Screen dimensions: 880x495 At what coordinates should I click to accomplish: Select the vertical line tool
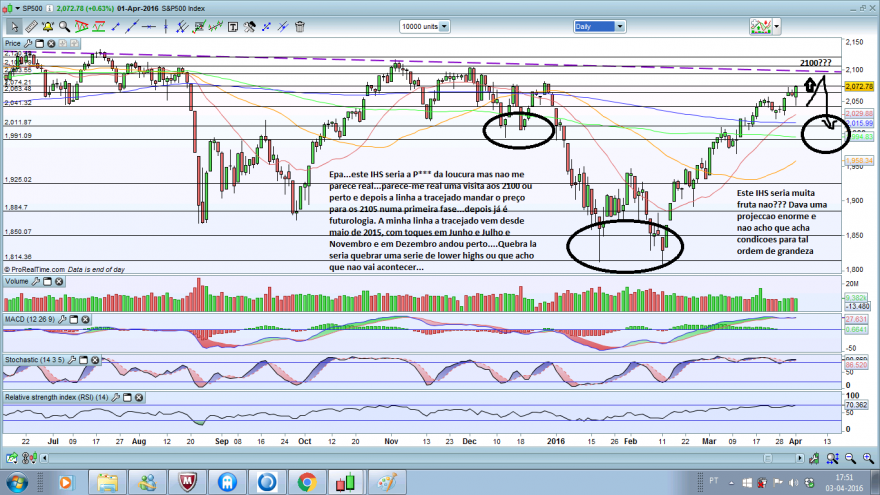tap(166, 26)
